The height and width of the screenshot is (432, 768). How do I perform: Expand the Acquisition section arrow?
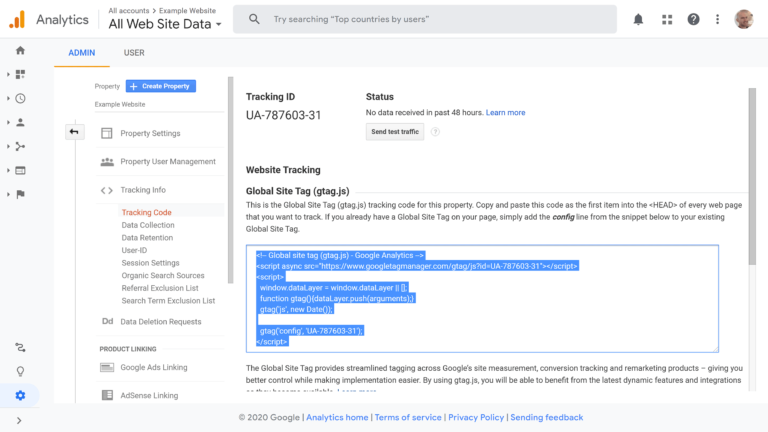click(8, 146)
